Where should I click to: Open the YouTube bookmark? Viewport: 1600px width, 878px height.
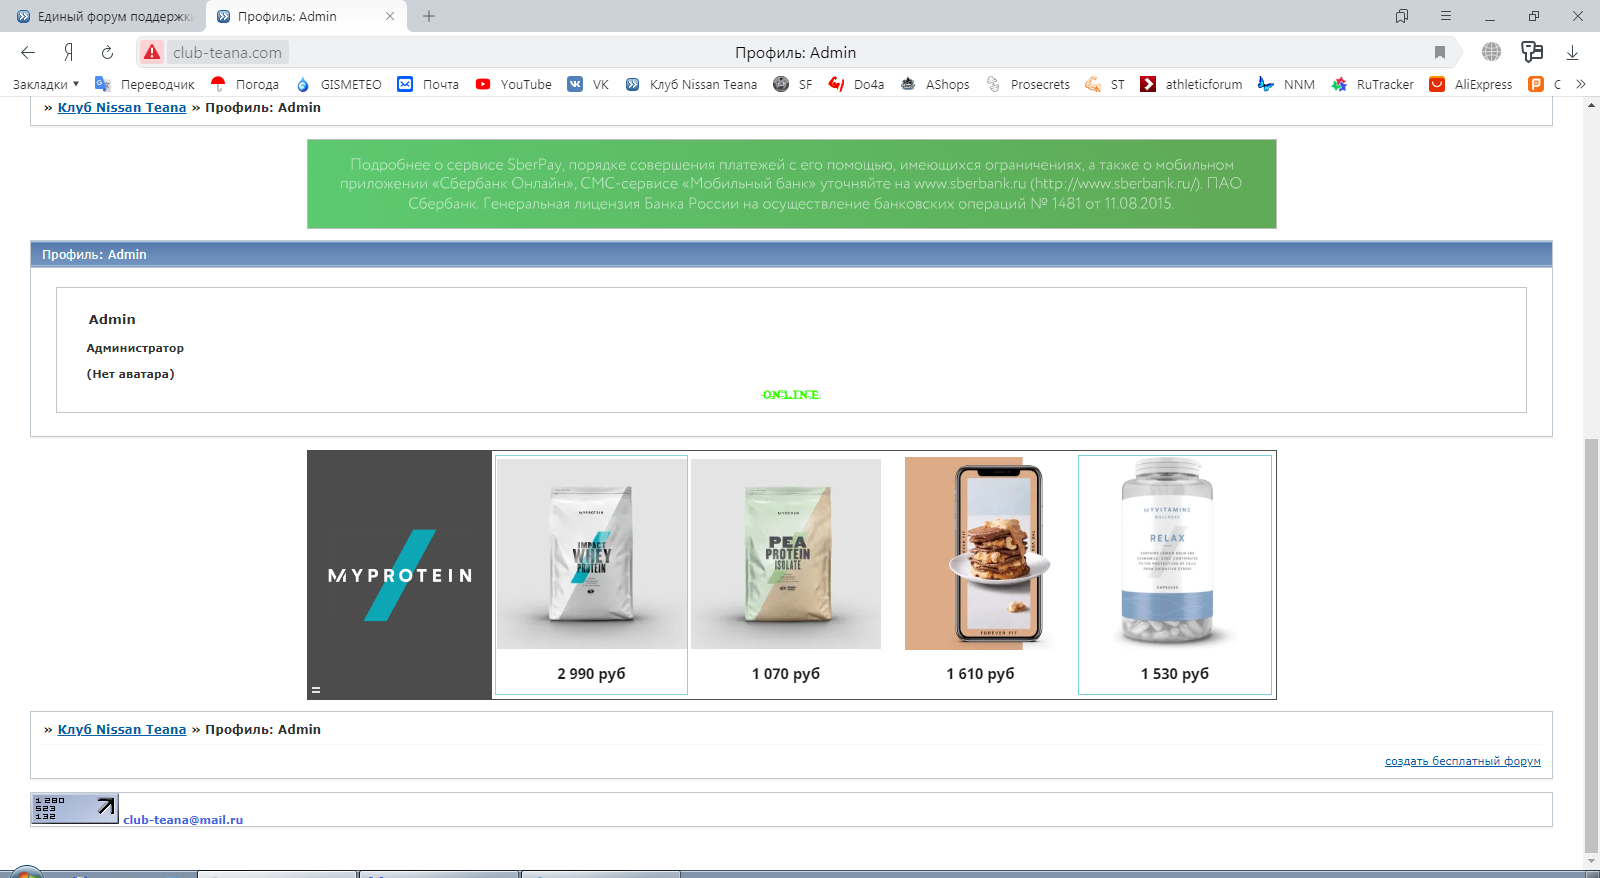click(514, 84)
